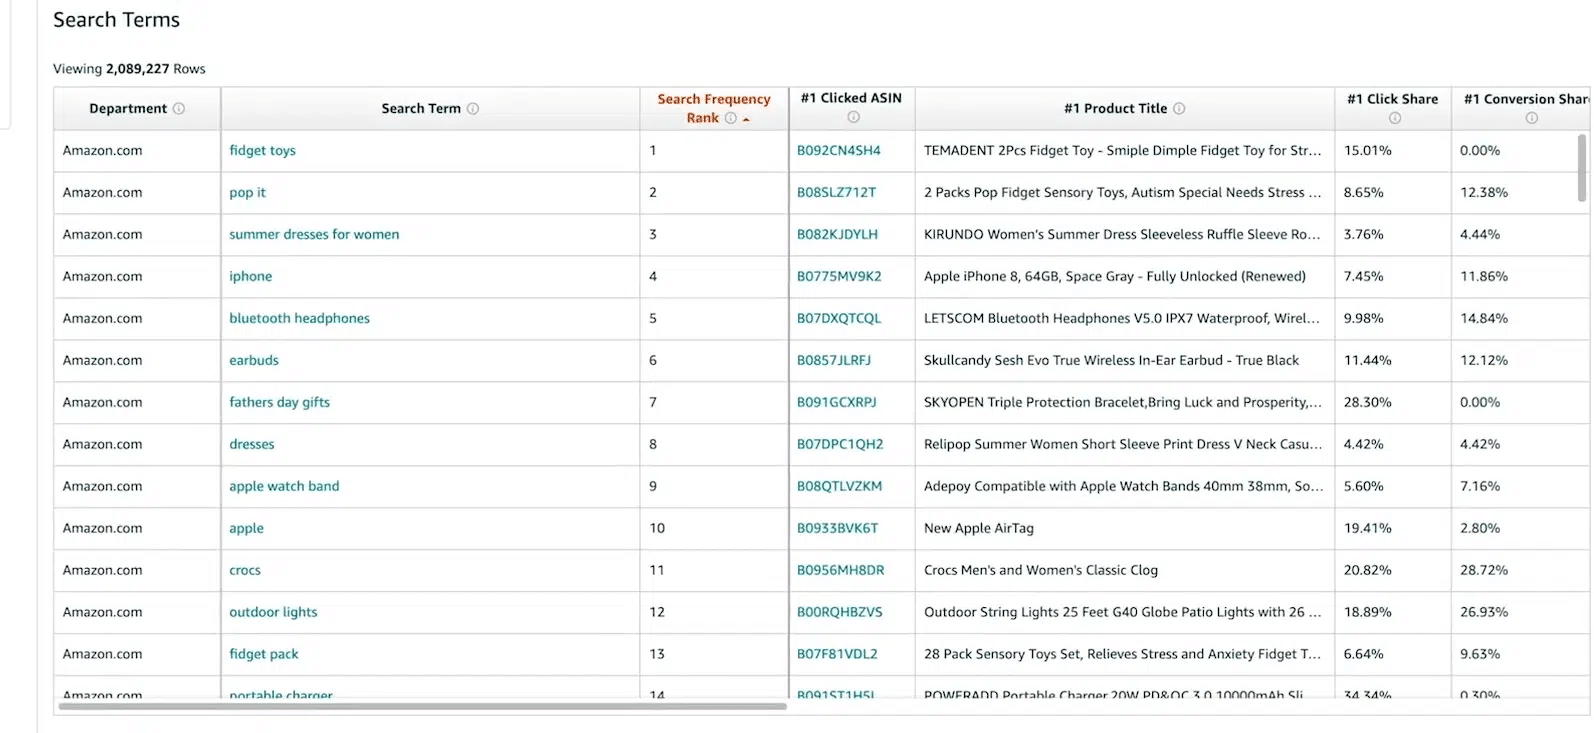Click the vertical scrollbar at table's right edge

click(x=1581, y=168)
